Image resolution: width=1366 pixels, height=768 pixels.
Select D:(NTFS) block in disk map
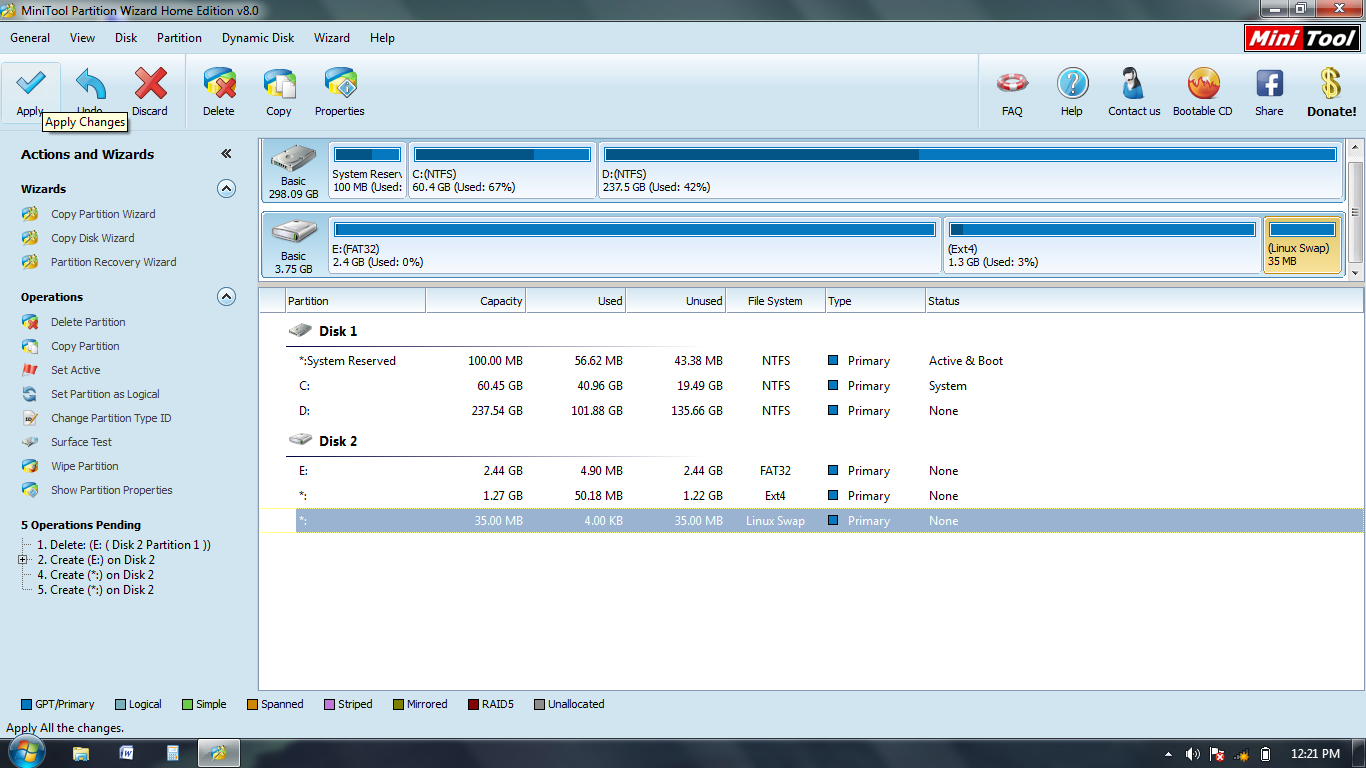point(970,170)
